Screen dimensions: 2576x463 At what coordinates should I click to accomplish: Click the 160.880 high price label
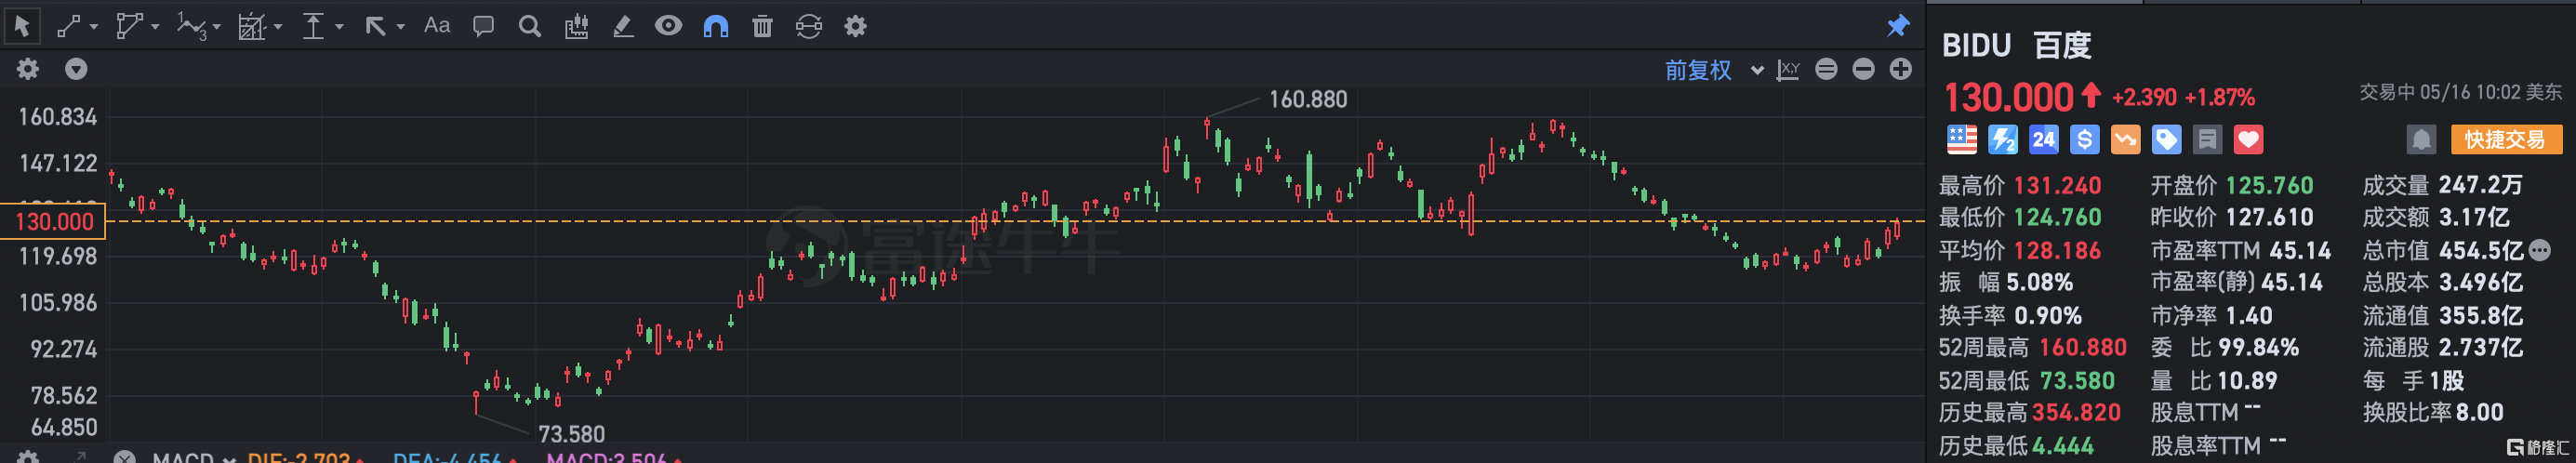tap(1308, 99)
